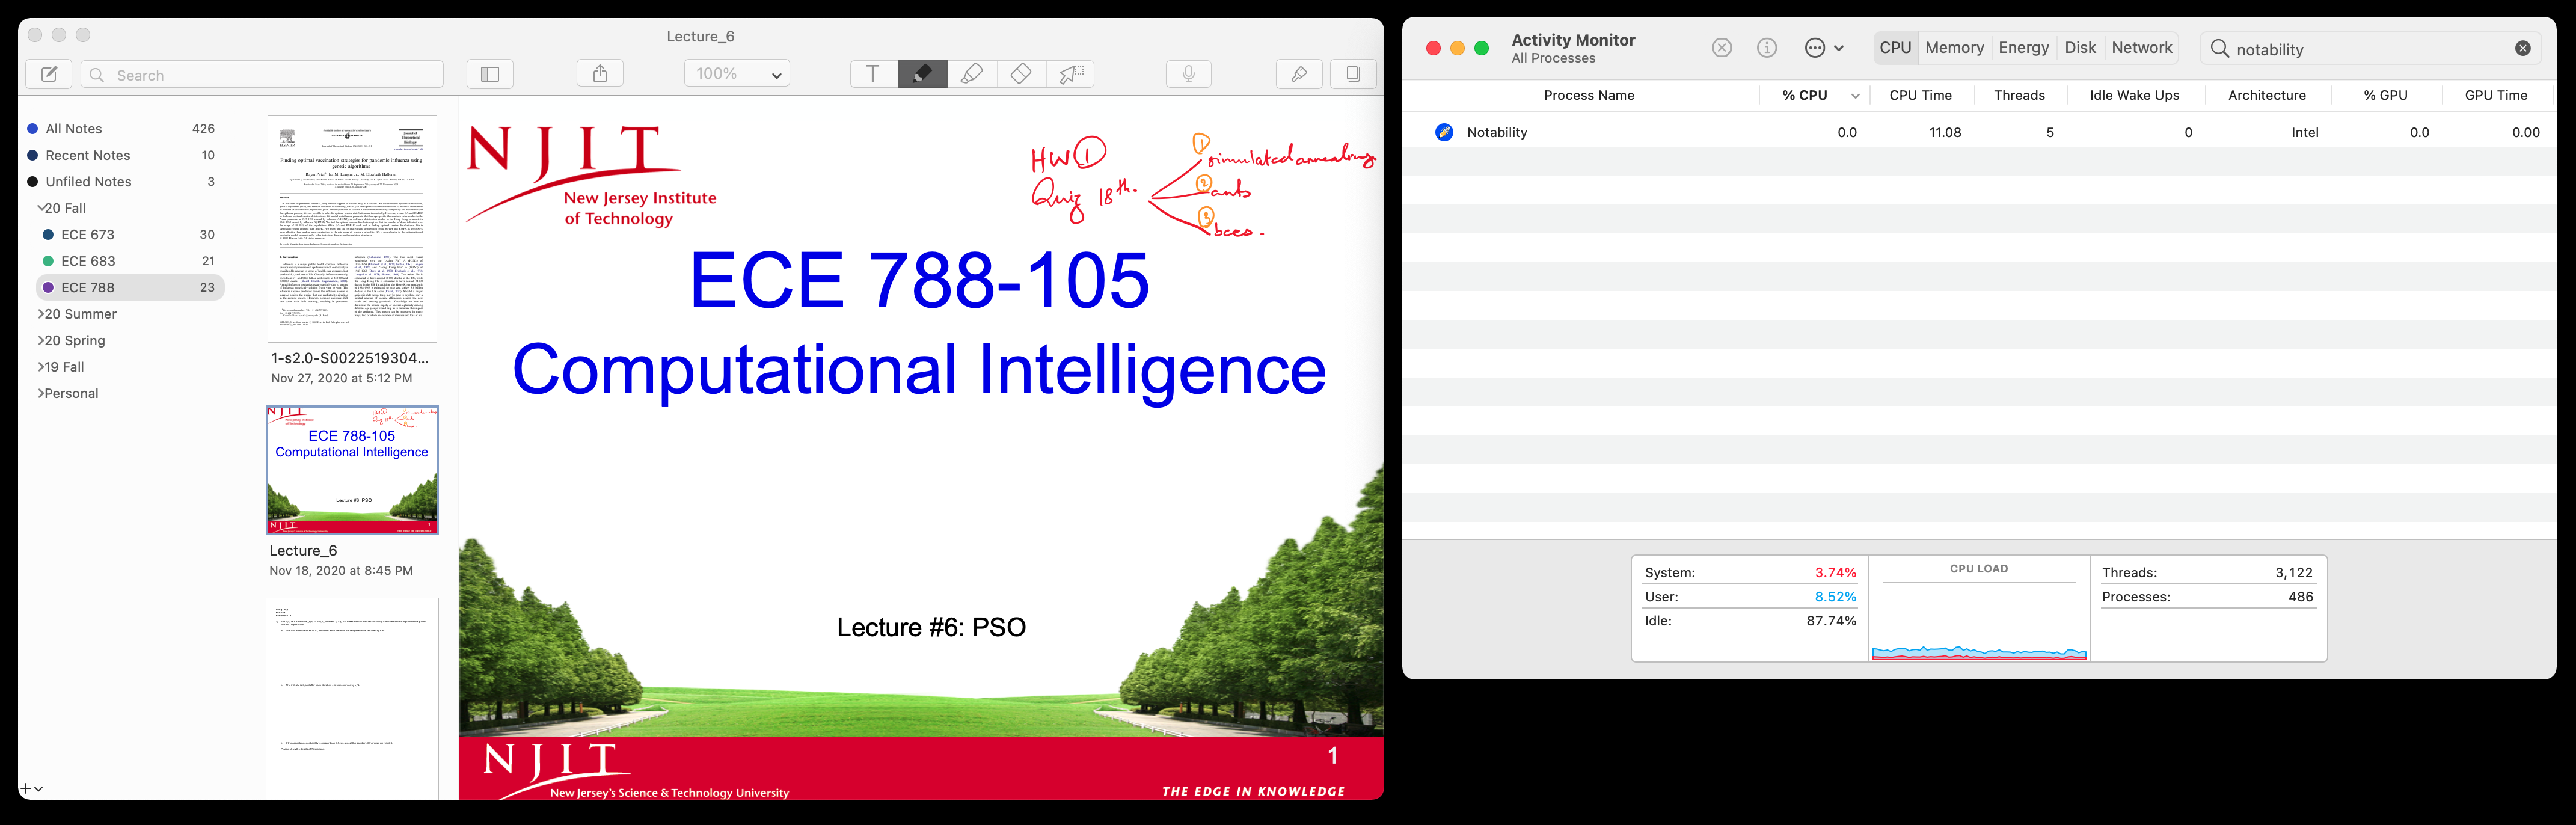Select the Eraser tool
Screen dimensions: 2576x825
(x=1021, y=73)
